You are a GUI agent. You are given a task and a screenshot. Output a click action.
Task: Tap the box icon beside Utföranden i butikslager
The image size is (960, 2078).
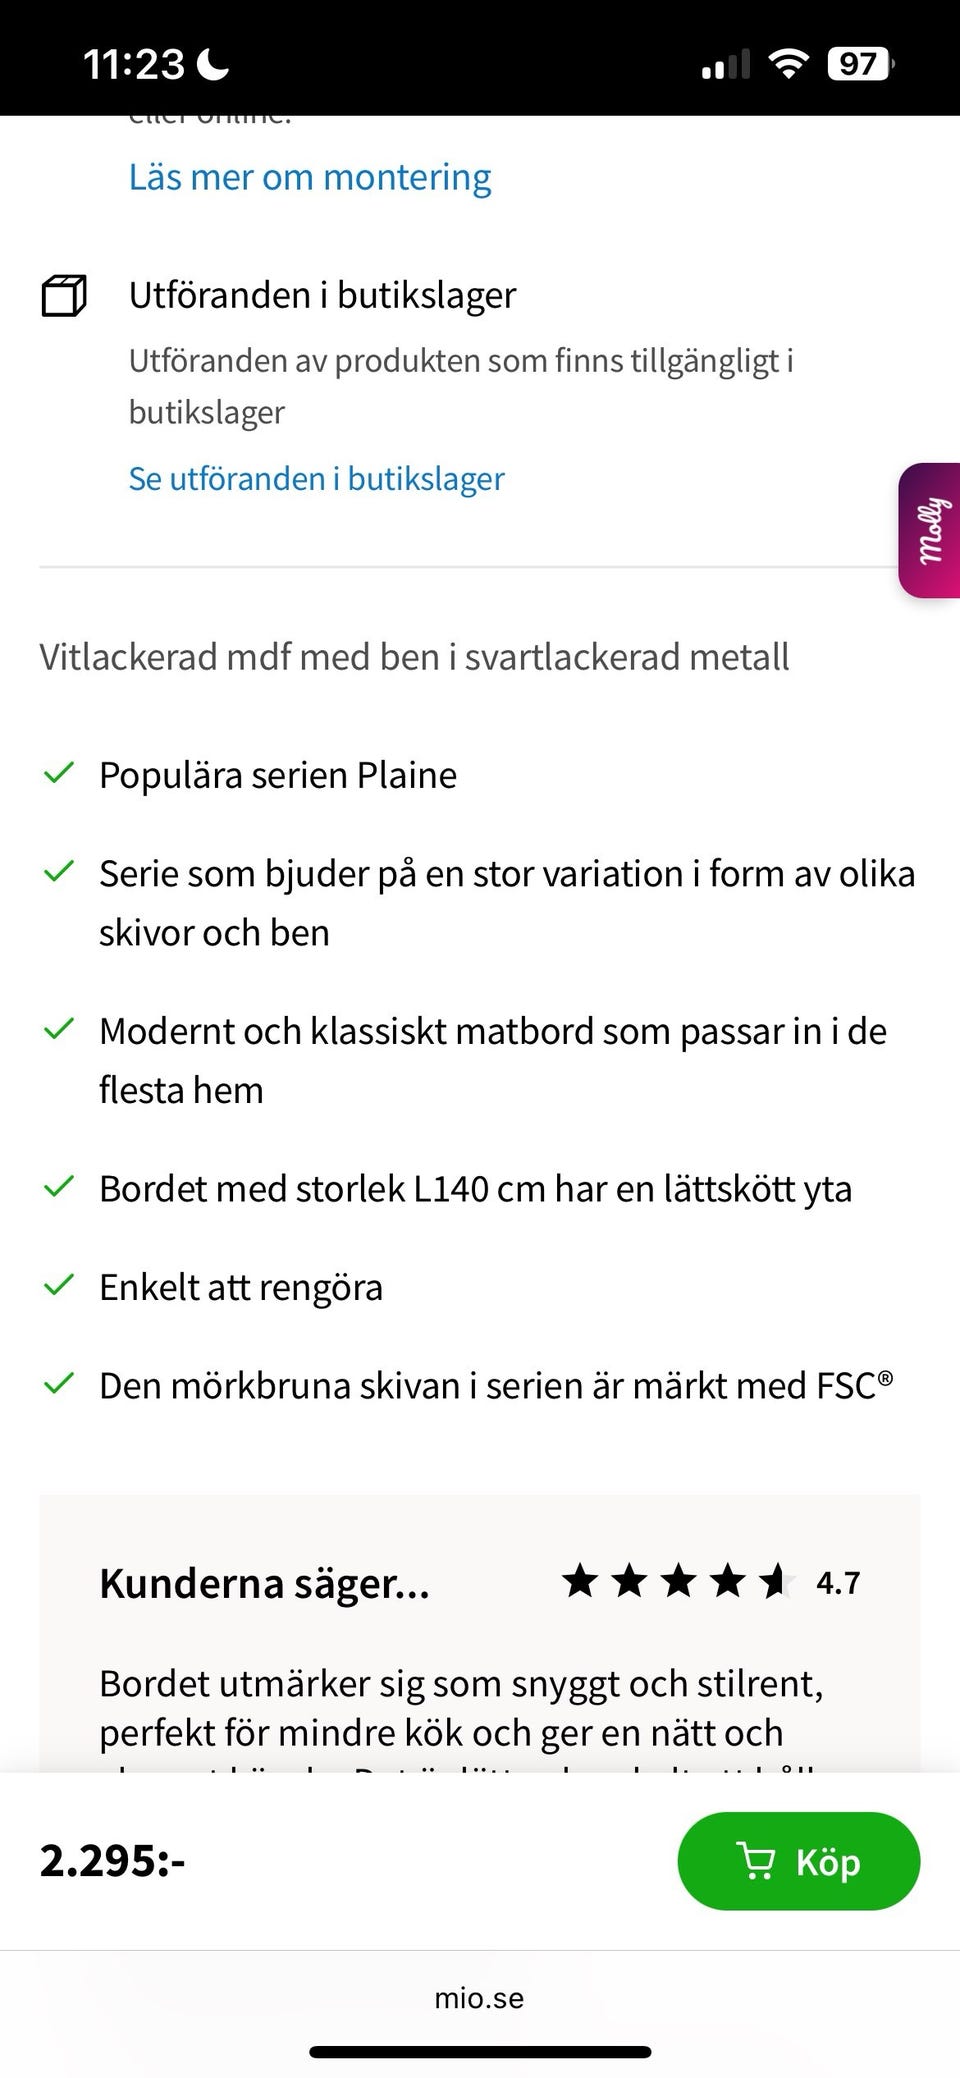pos(64,296)
